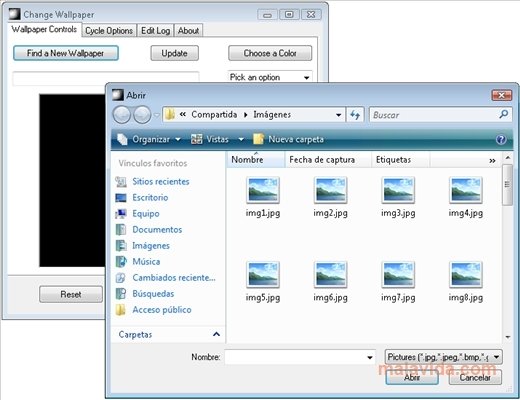Show more columns with the chevron
Screen dimensions: 520x400
click(x=492, y=161)
